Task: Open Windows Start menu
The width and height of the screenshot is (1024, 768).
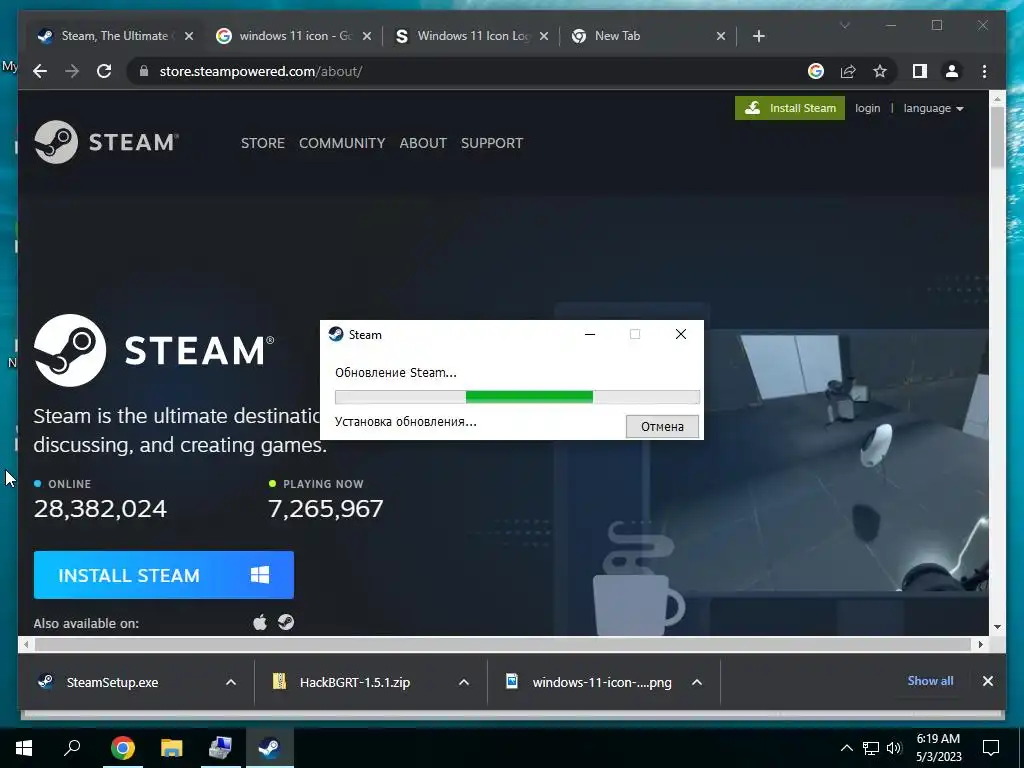Action: tap(24, 748)
